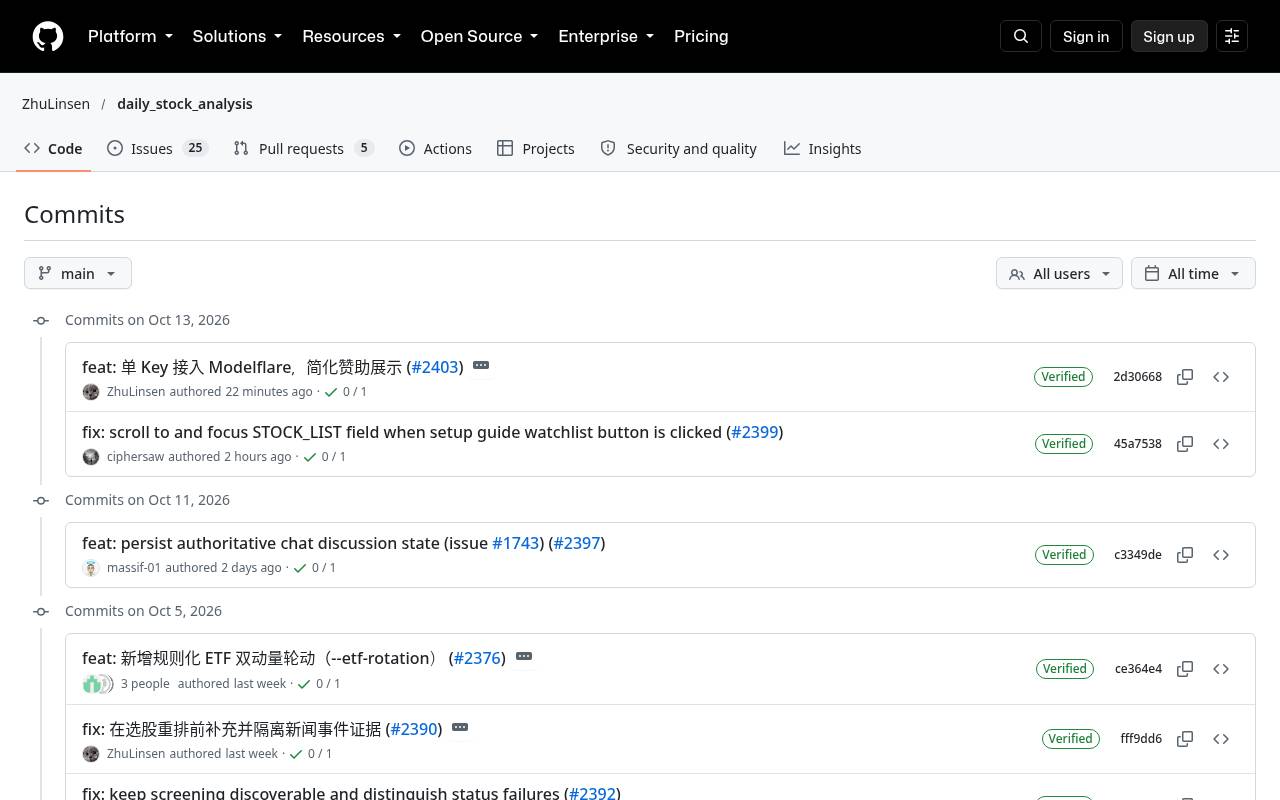
Task: Browse repository at commit fff9dd6
Action: point(1221,739)
